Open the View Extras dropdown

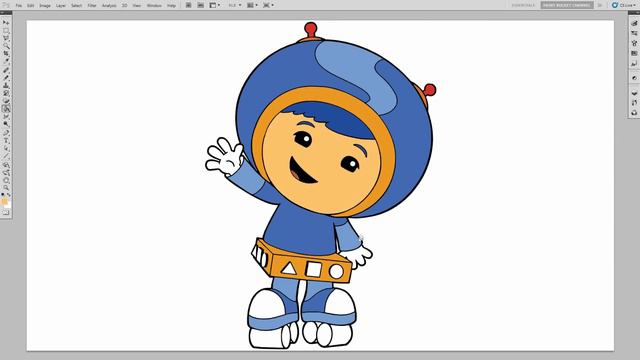point(215,5)
